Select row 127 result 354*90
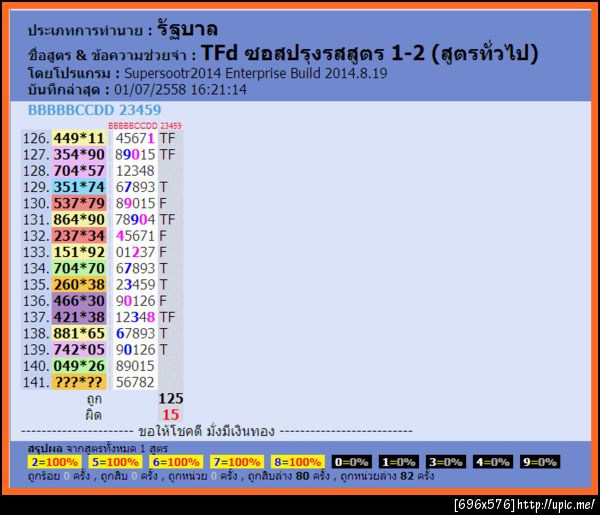600x515 pixels. click(x=79, y=155)
